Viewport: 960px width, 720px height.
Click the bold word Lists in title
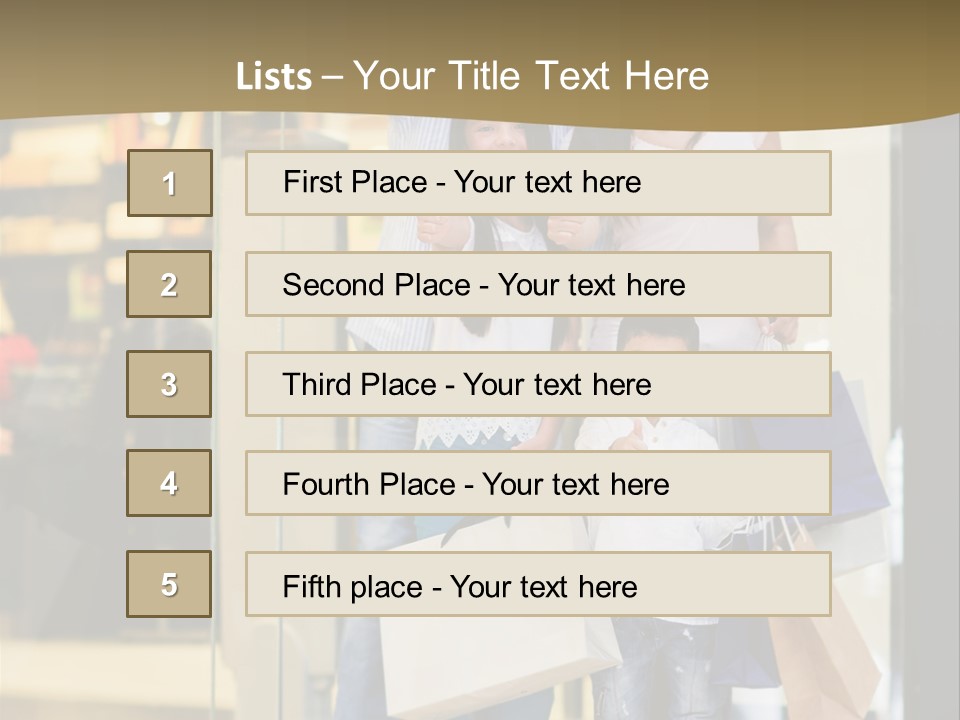click(x=274, y=77)
